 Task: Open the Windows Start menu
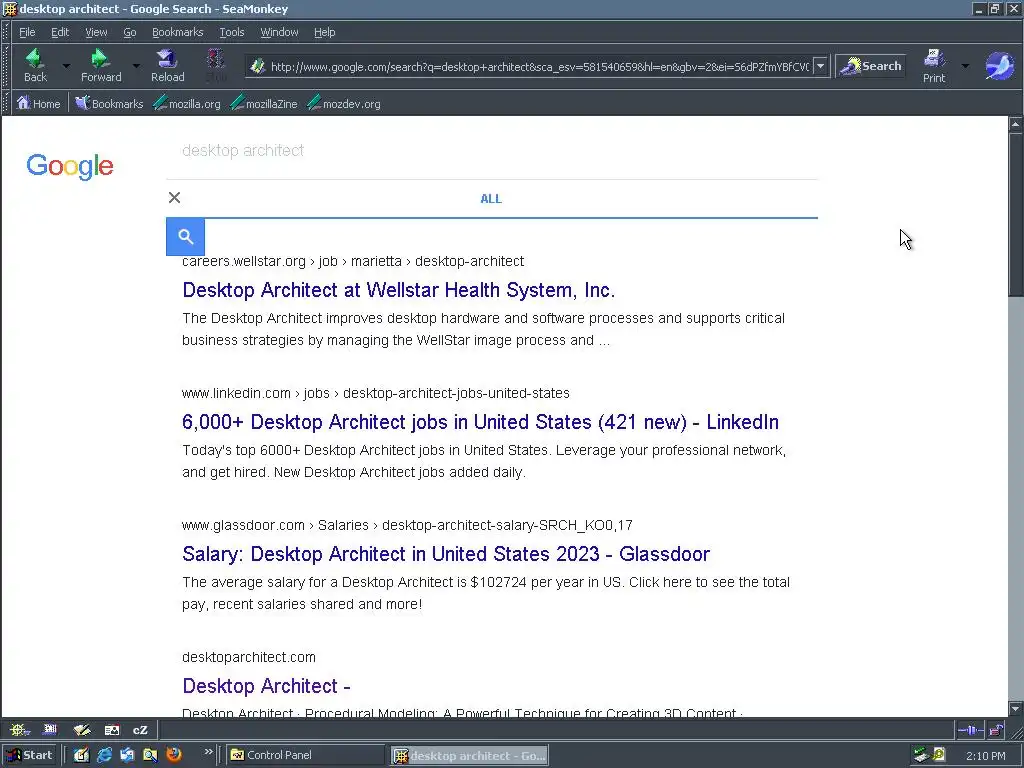point(29,755)
